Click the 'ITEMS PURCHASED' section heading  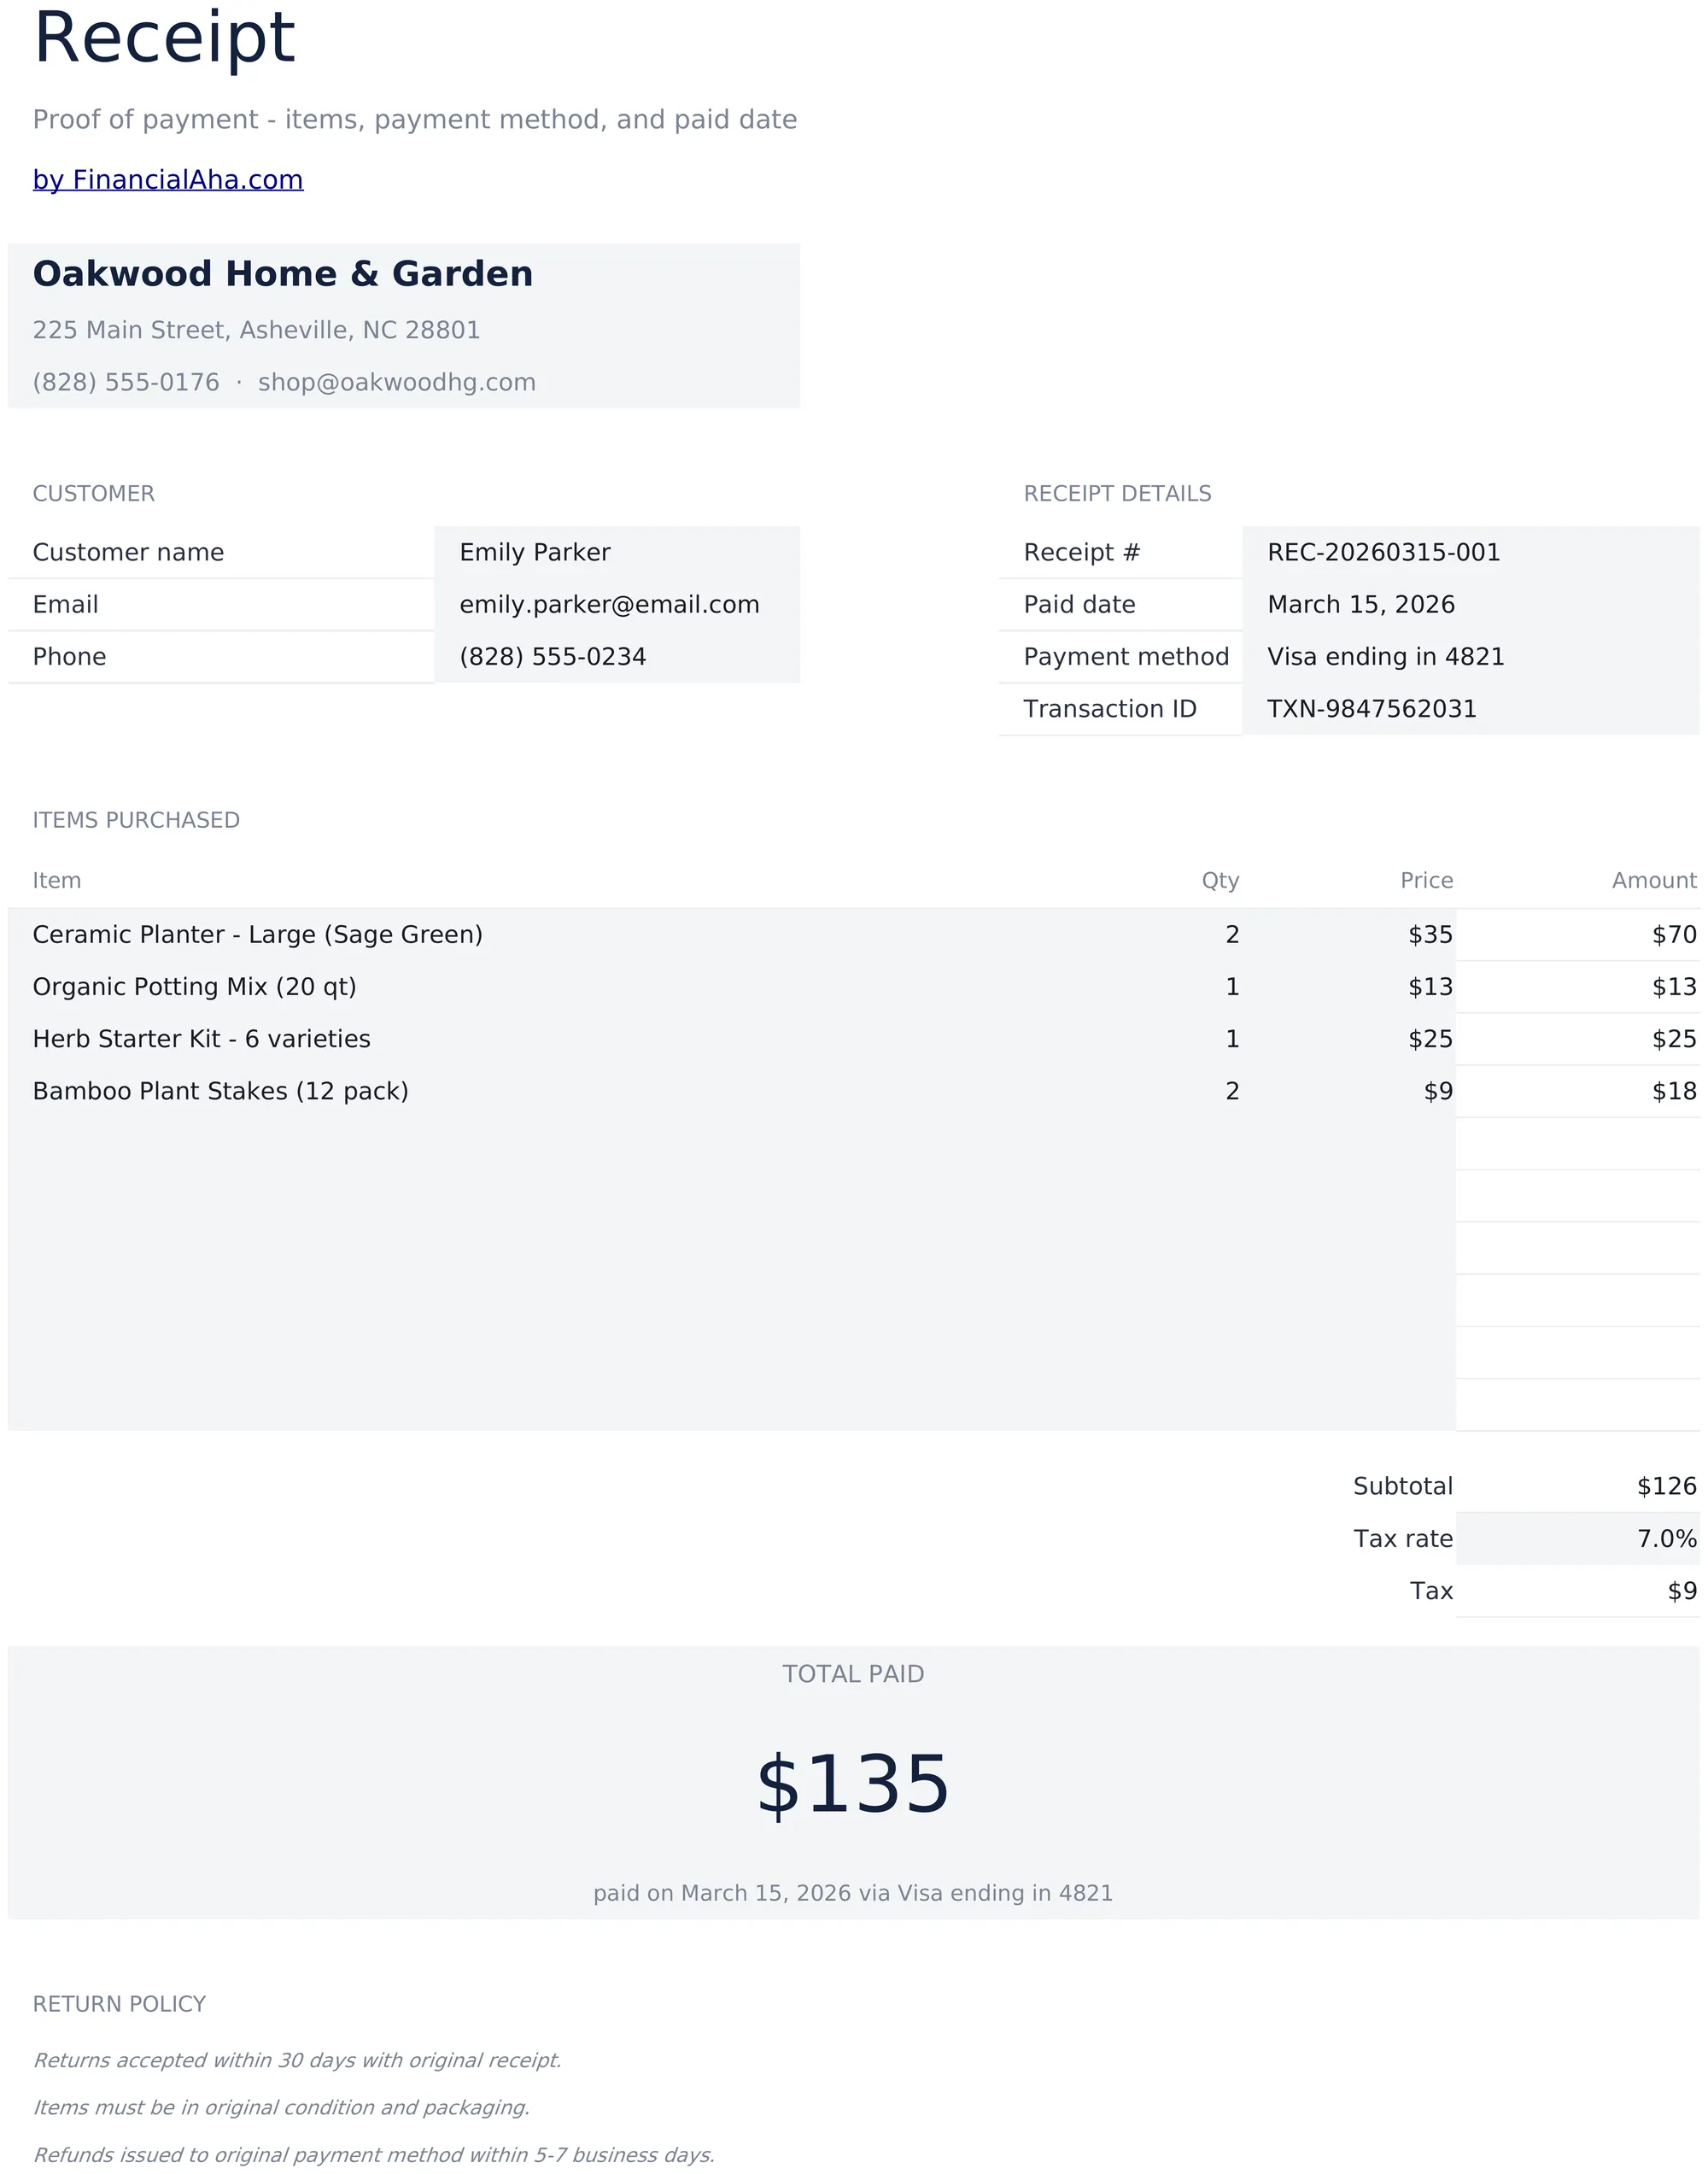(x=136, y=820)
